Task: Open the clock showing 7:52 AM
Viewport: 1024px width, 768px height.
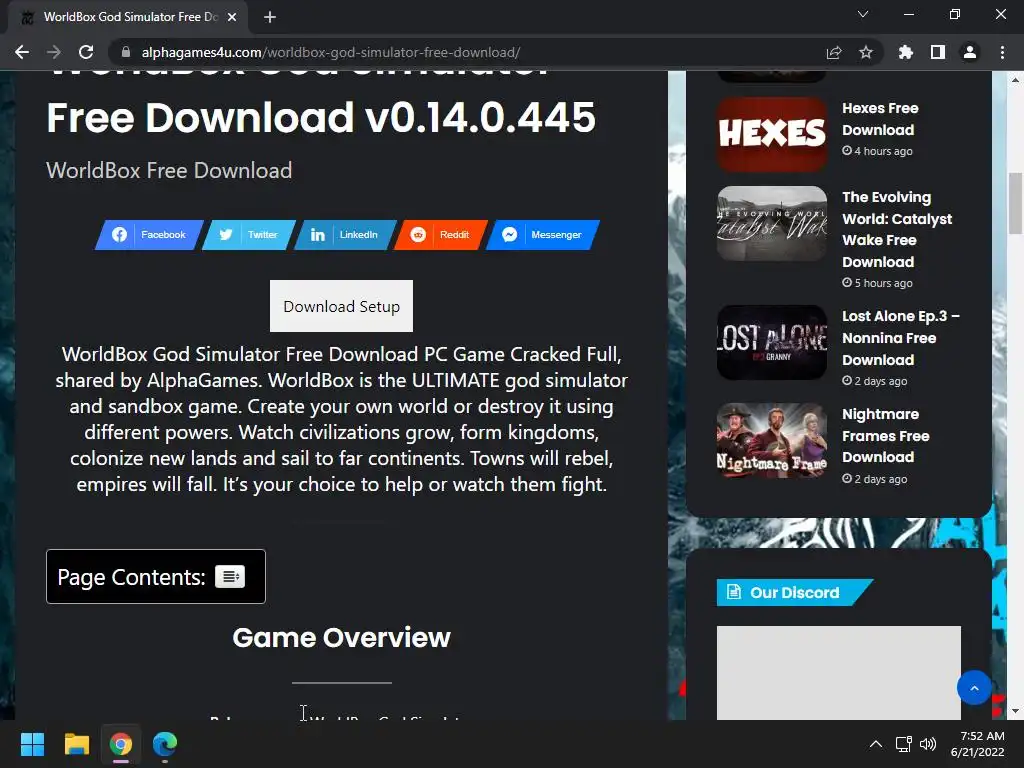Action: pos(978,744)
